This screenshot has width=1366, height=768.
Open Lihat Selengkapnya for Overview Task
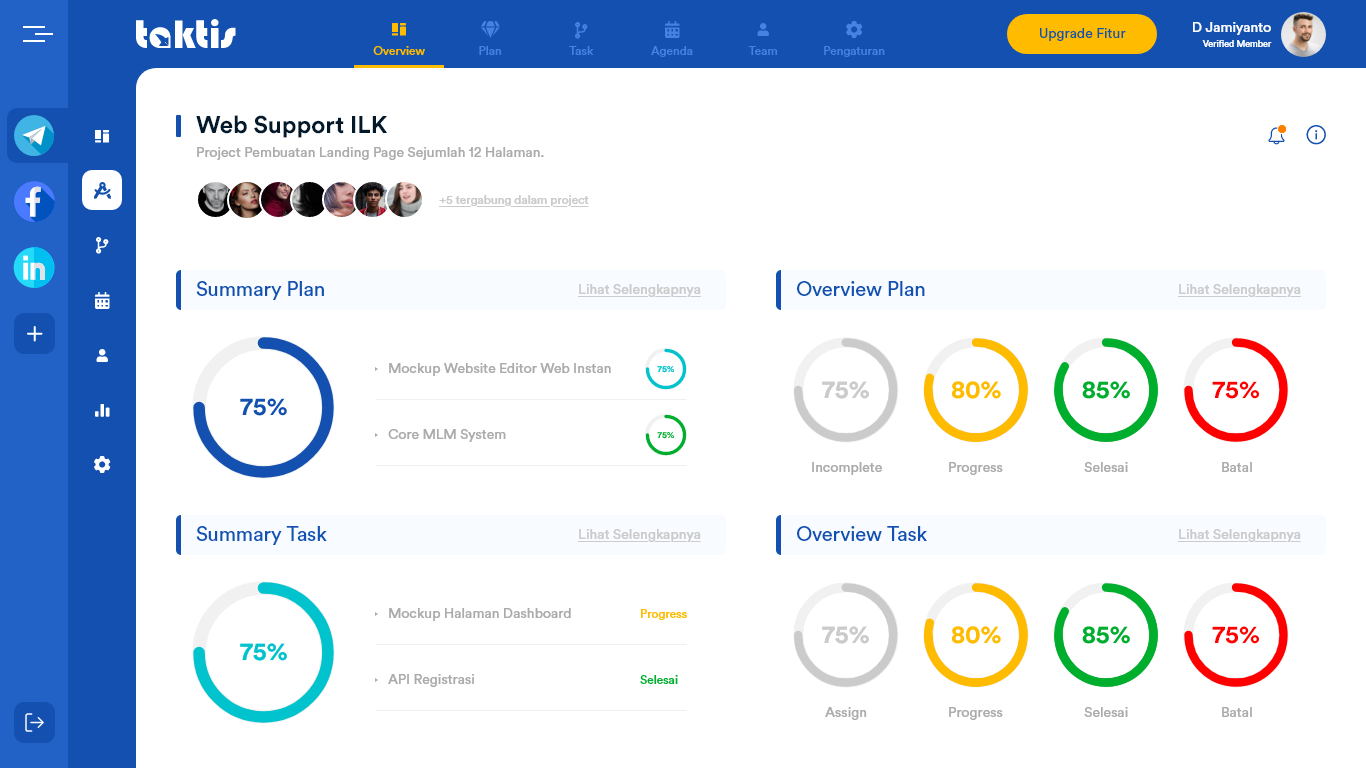(x=1239, y=535)
